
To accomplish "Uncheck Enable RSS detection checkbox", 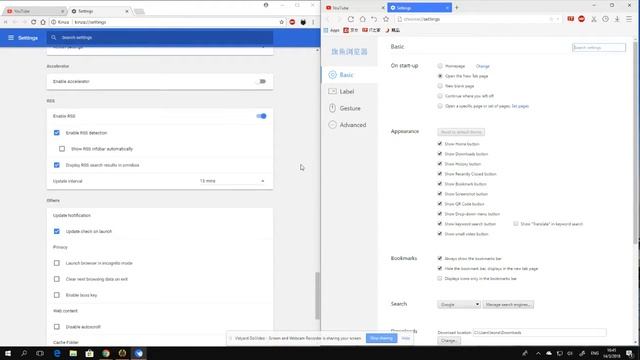I will point(57,133).
